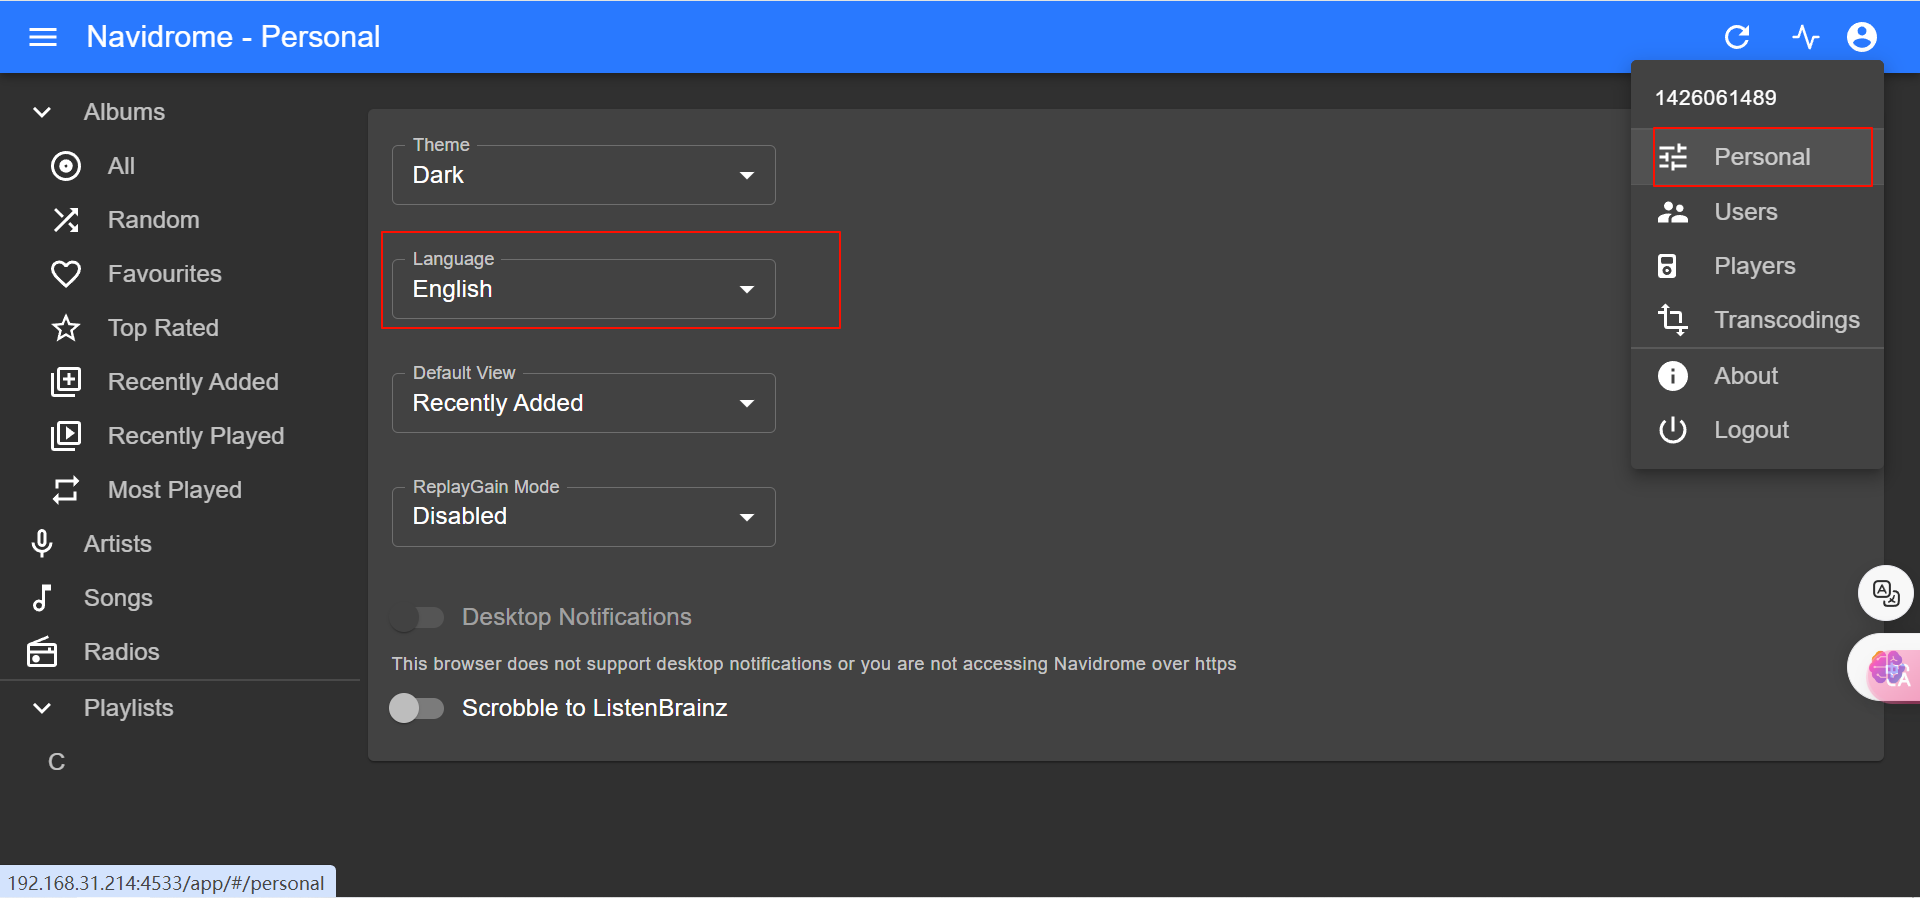The height and width of the screenshot is (898, 1920).
Task: Open the hamburger menu icon
Action: [x=43, y=37]
